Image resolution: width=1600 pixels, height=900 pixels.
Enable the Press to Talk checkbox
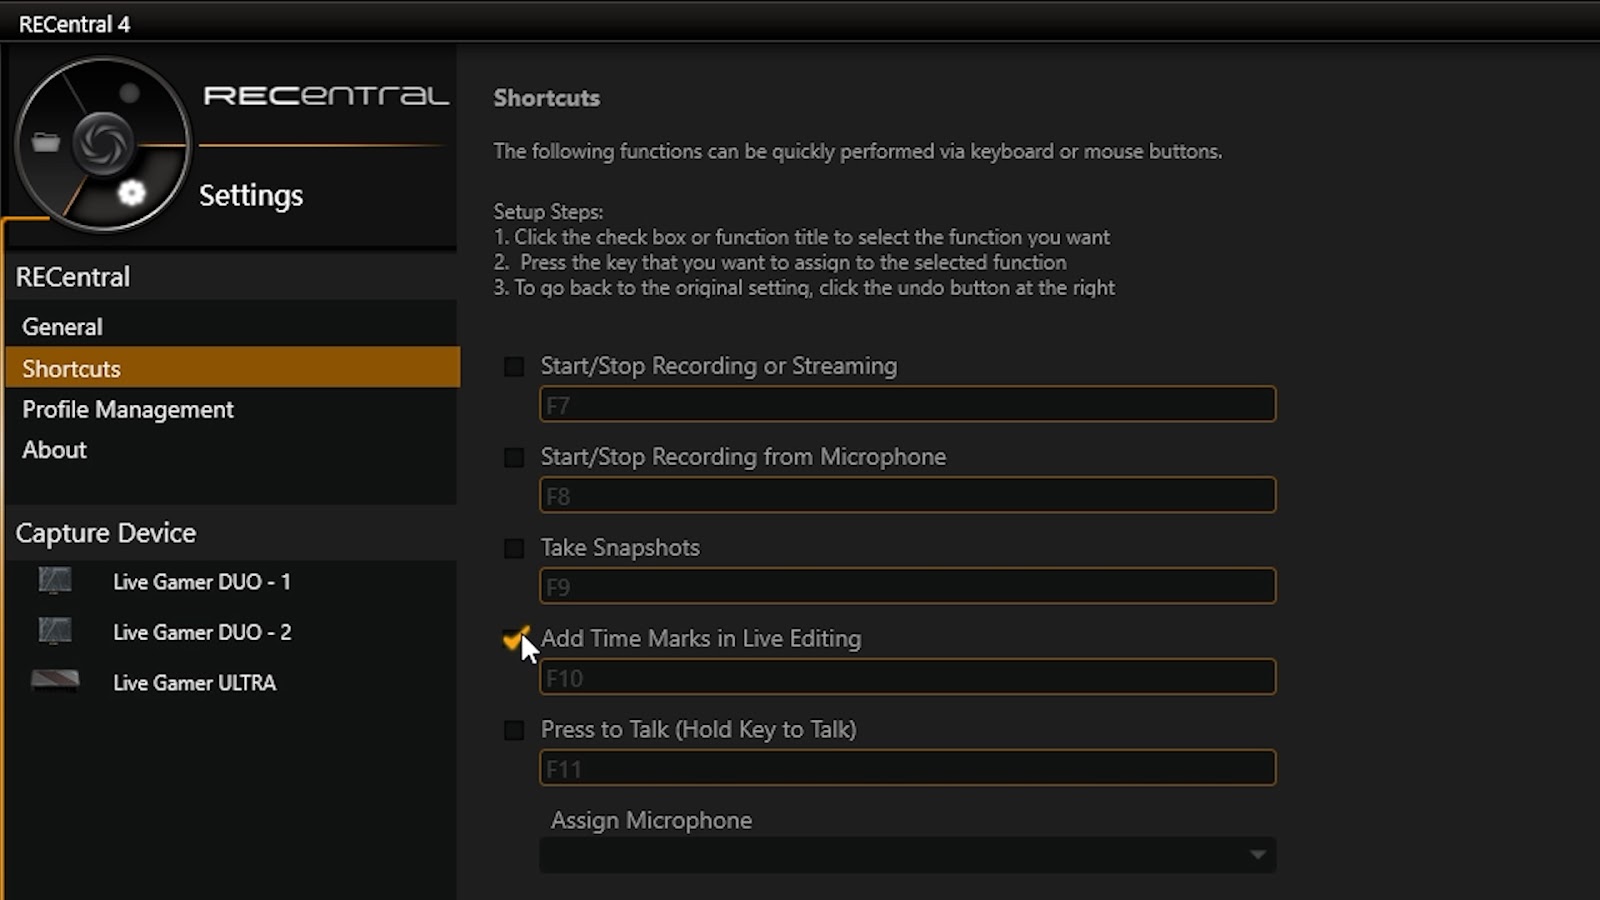(x=514, y=731)
